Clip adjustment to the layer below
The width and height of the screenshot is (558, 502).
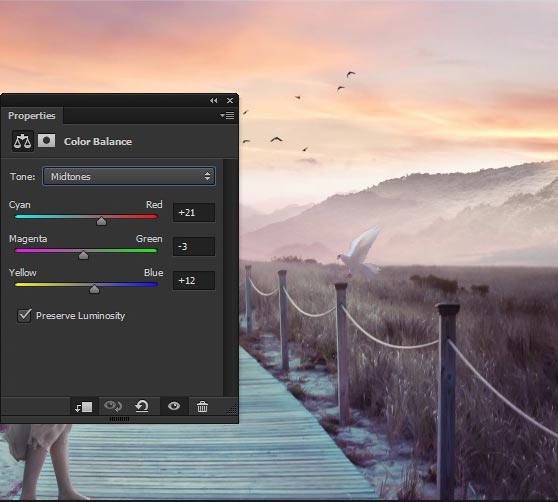click(84, 407)
